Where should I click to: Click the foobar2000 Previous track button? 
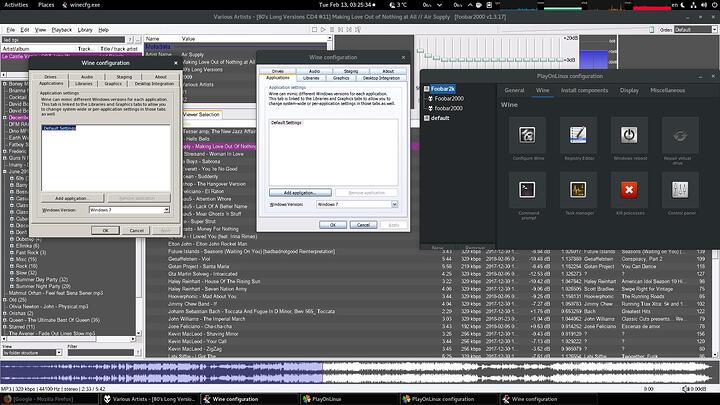point(341,29)
